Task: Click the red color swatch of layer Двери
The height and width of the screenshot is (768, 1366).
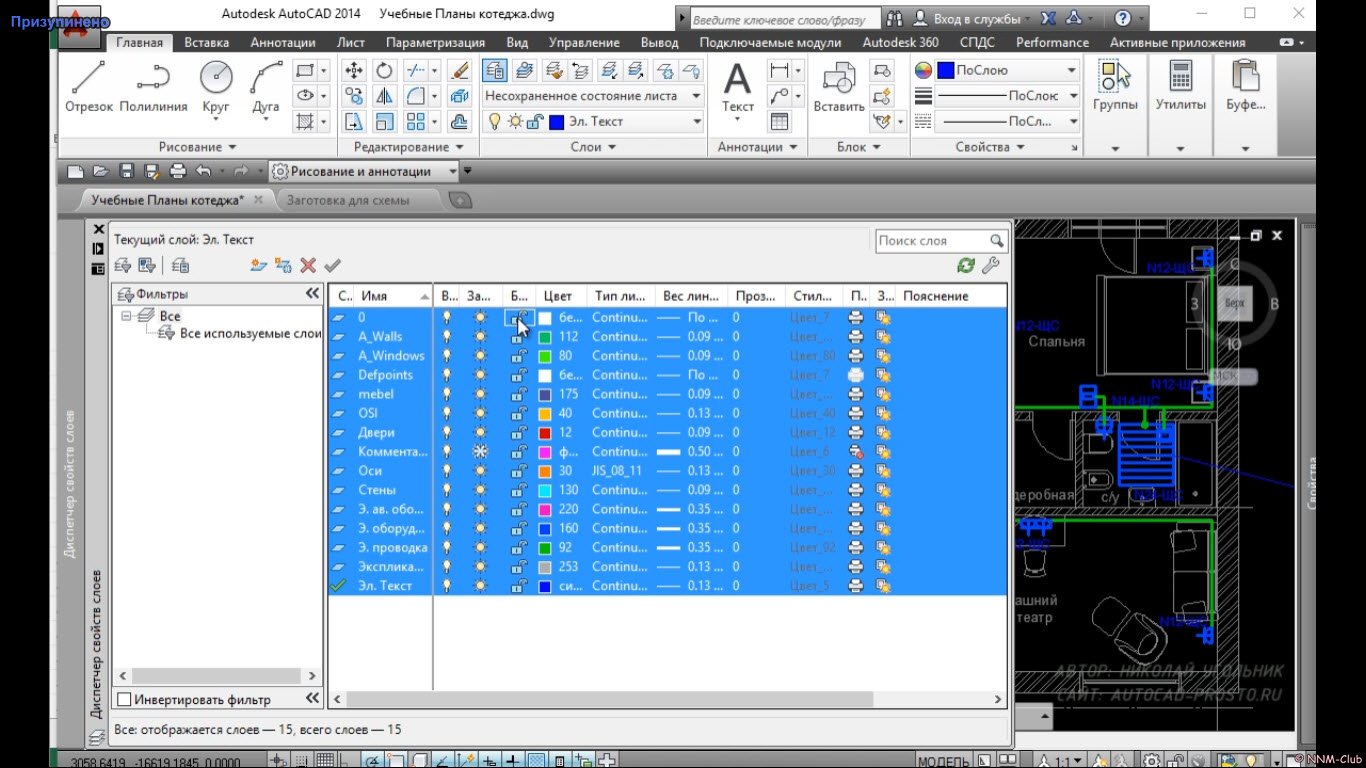Action: tap(545, 432)
